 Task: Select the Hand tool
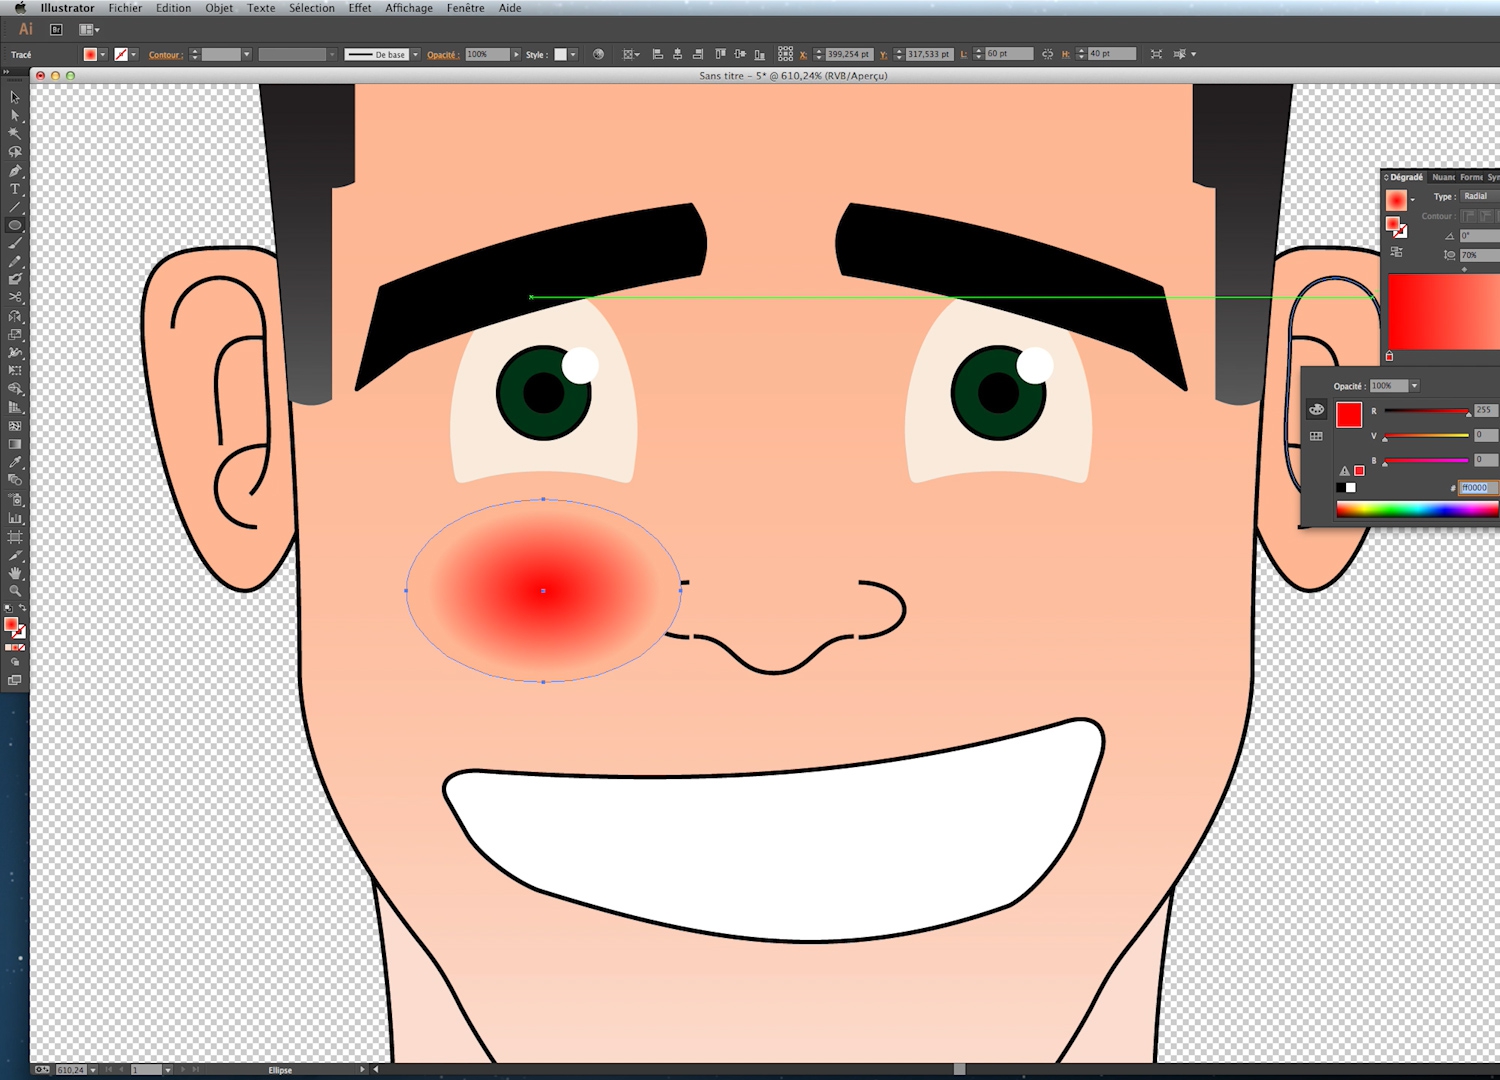tap(15, 573)
